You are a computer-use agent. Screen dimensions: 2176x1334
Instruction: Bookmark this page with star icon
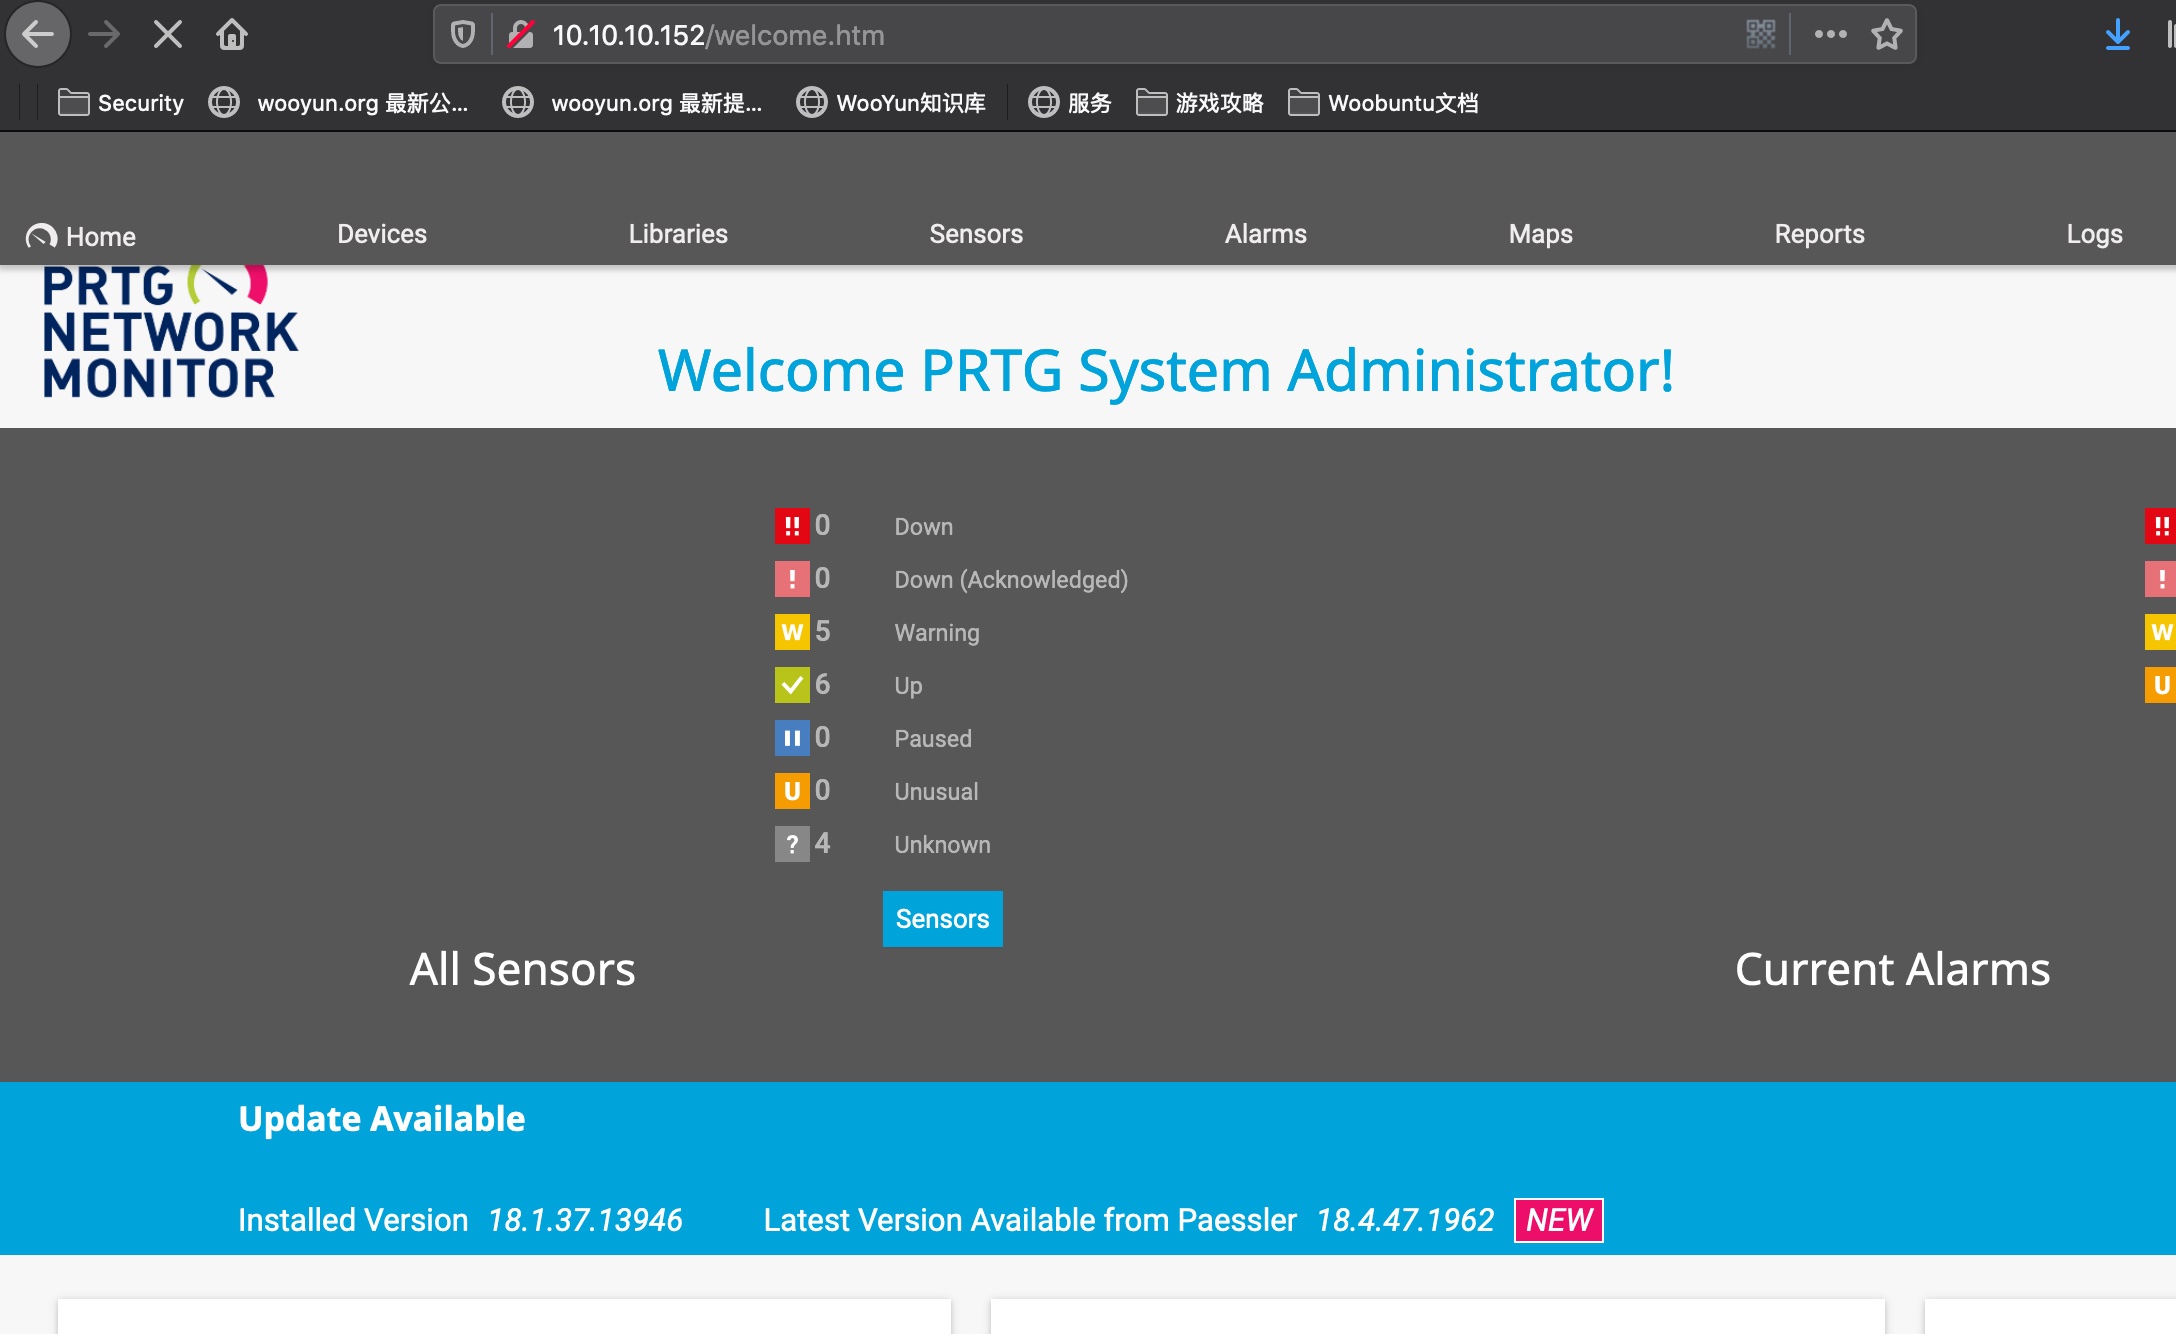[1886, 35]
